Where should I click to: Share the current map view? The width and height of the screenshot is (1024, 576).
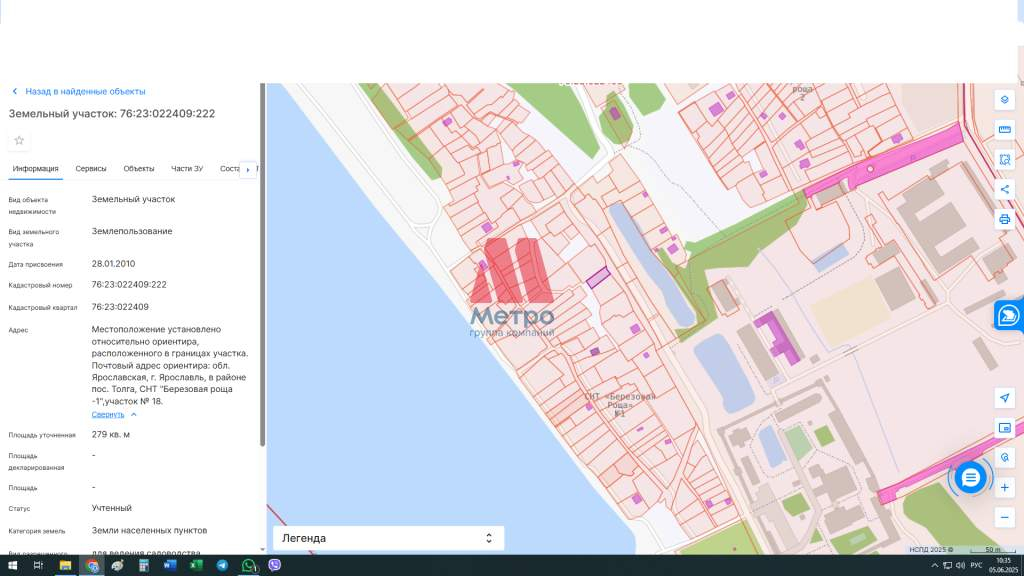coord(1004,189)
